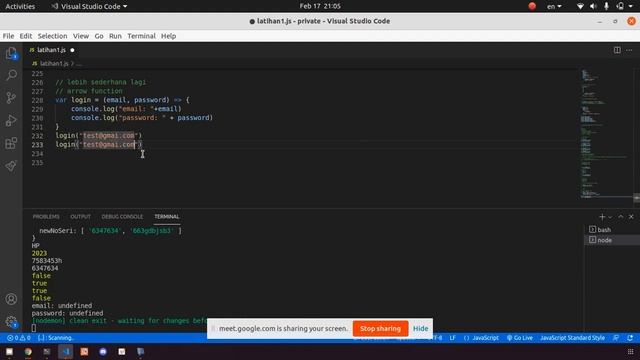Open the launch profile dropdown beside plus
Screen dimensions: 640x360
click(x=610, y=217)
